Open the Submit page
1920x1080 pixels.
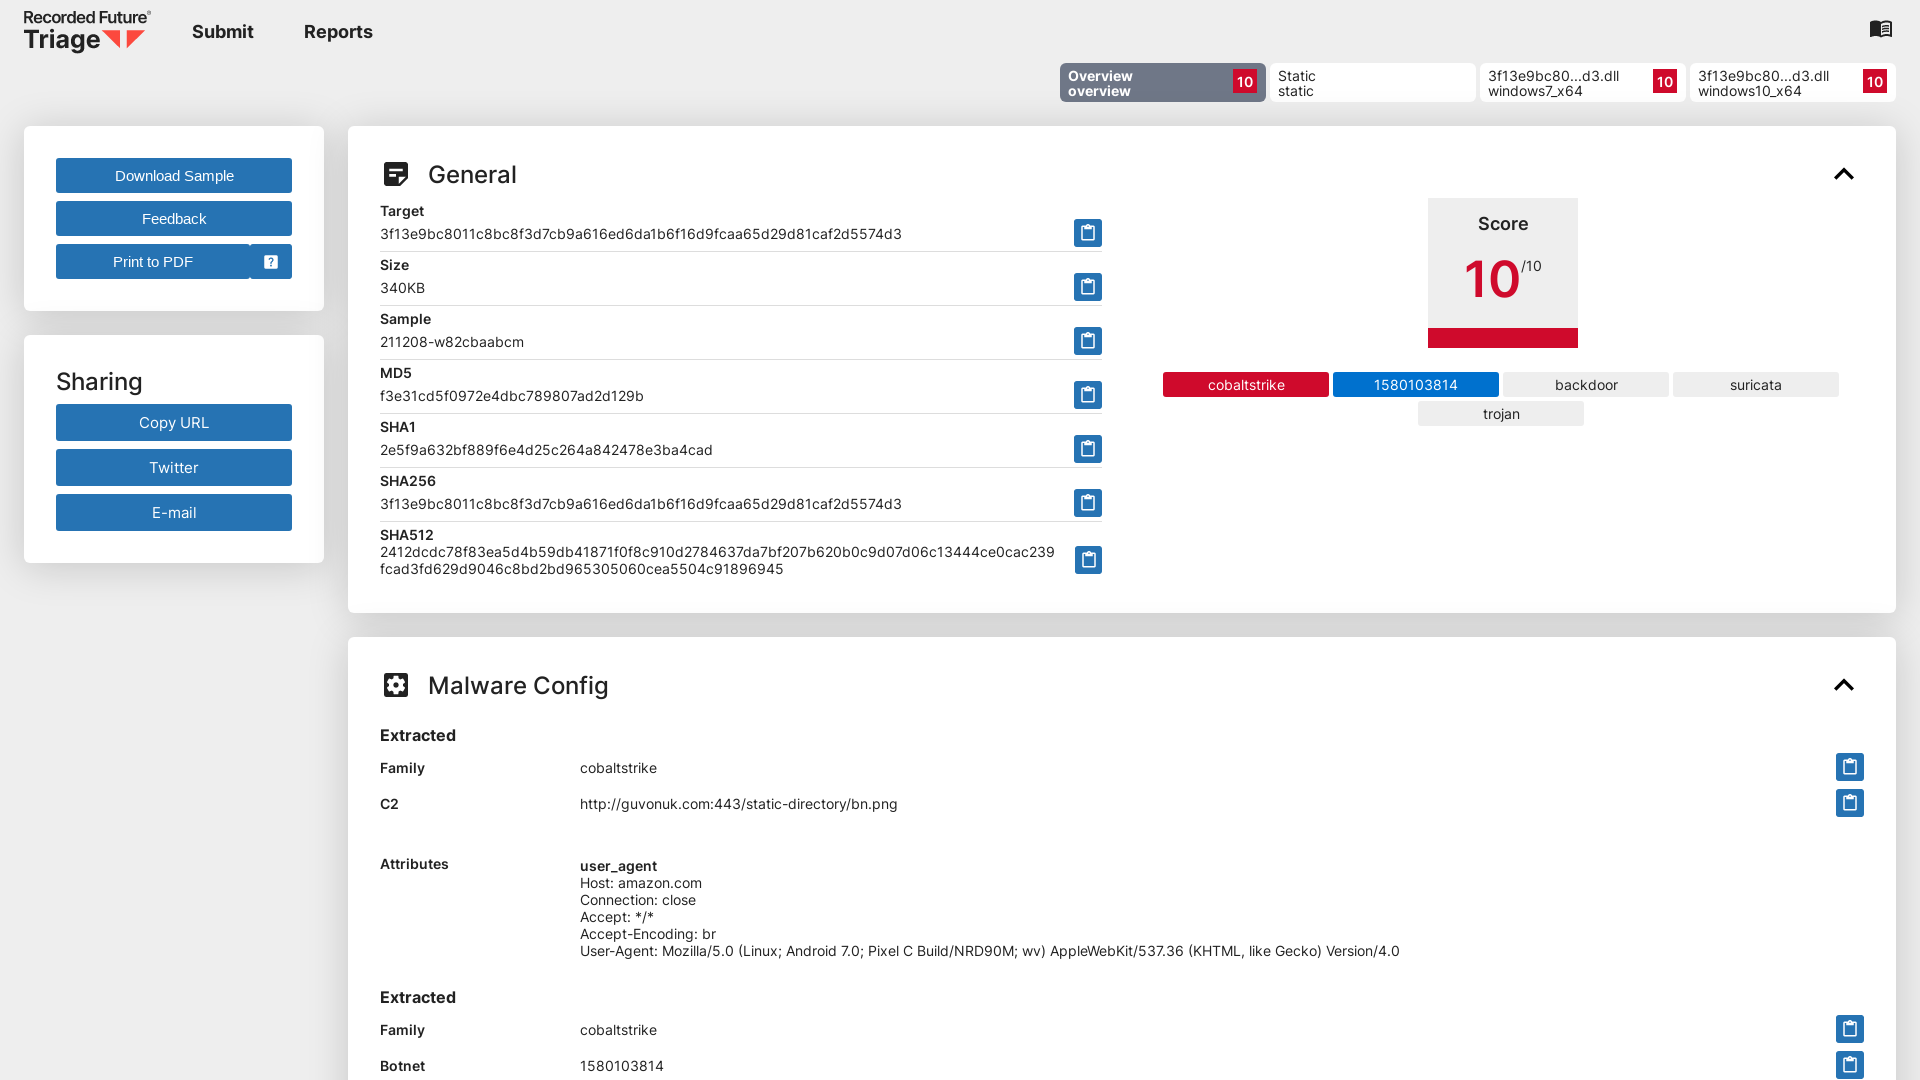click(223, 32)
